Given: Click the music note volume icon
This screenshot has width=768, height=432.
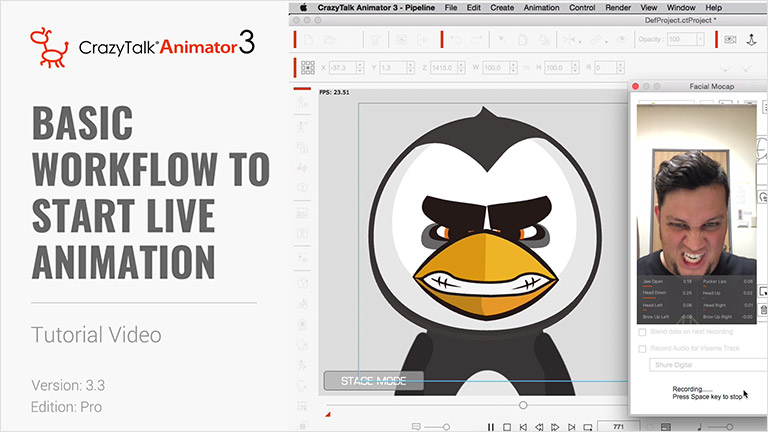Looking at the screenshot, I should click(699, 427).
